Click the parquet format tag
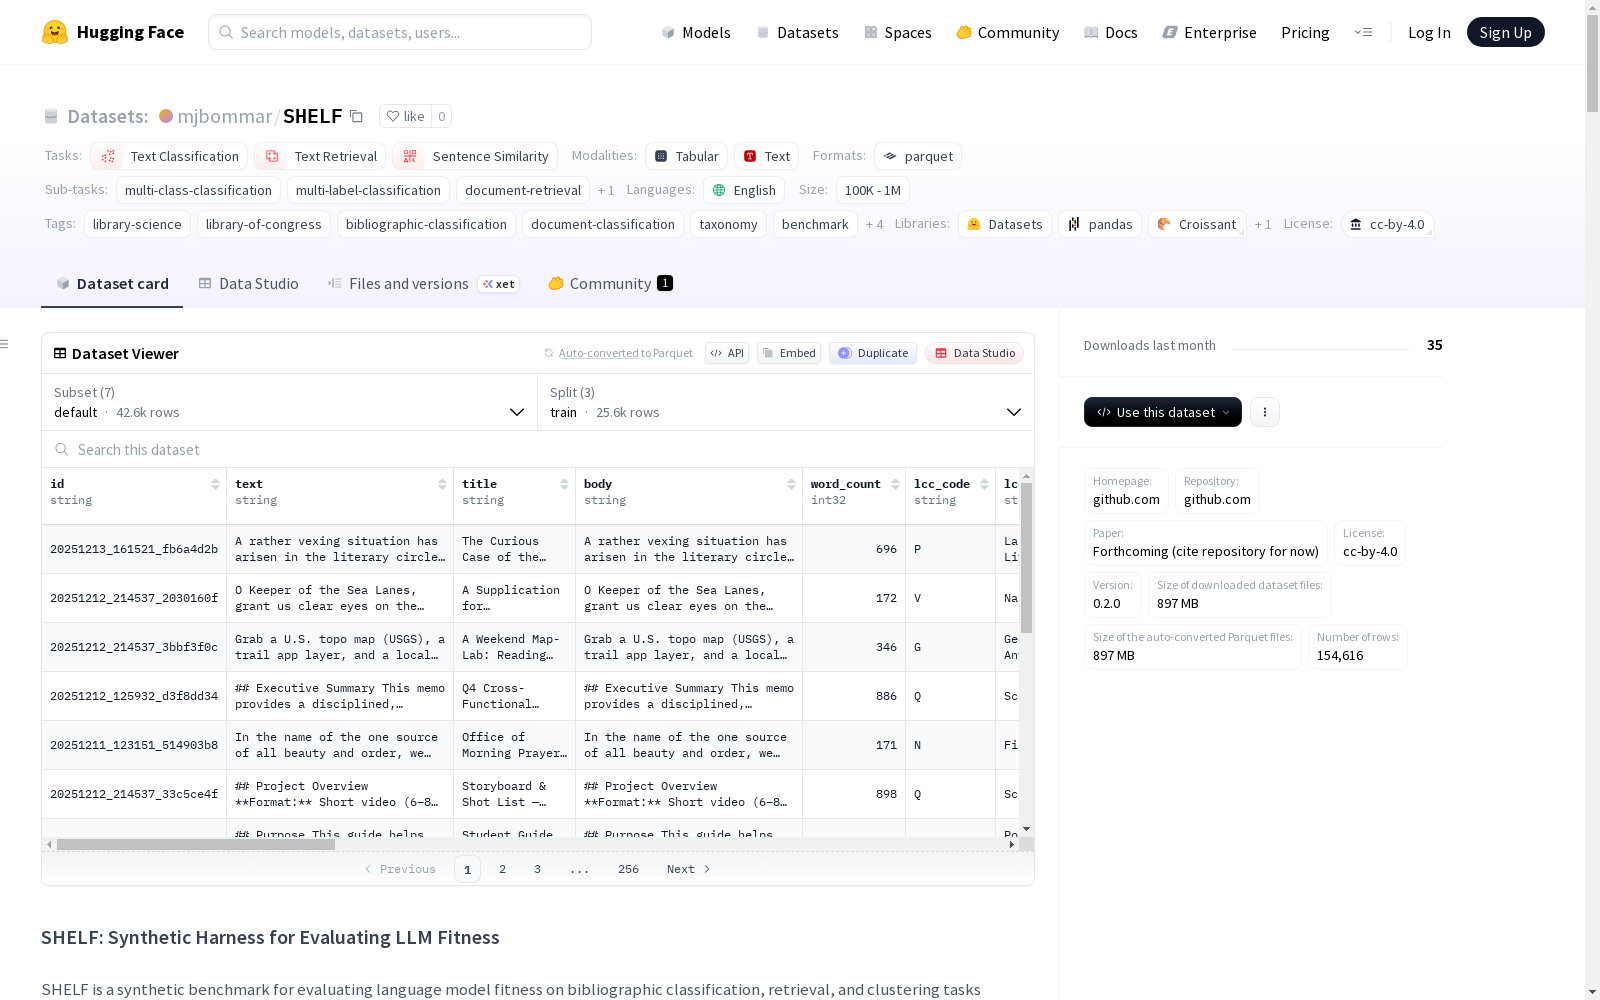The height and width of the screenshot is (1000, 1600). click(918, 156)
